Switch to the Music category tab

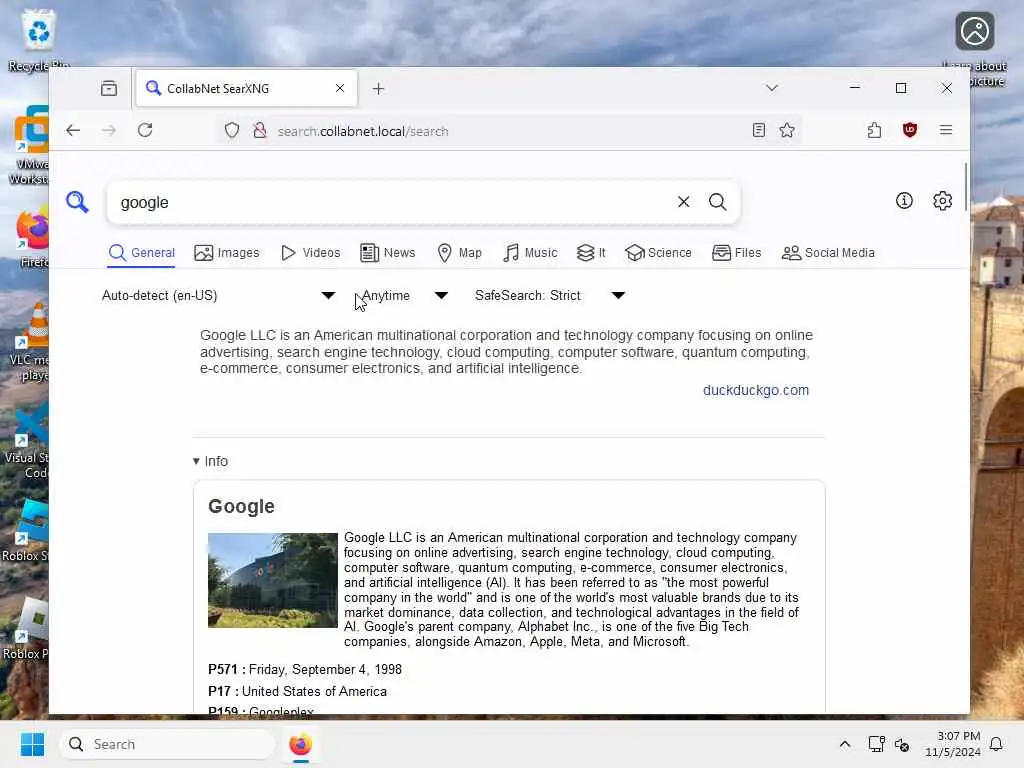coord(530,253)
